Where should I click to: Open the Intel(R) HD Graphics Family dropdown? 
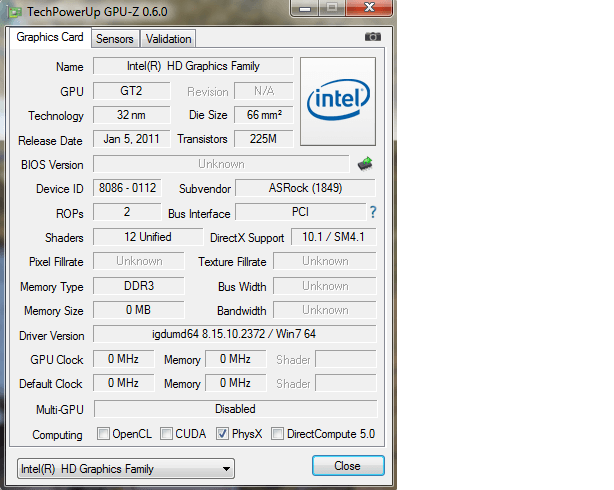(x=126, y=468)
